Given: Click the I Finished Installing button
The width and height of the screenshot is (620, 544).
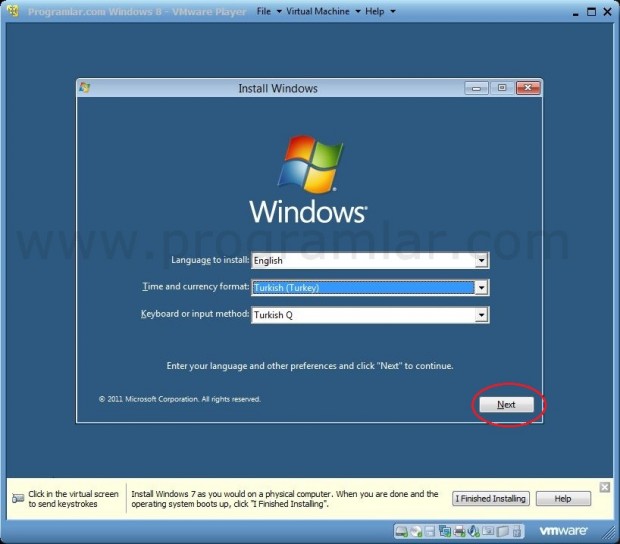Looking at the screenshot, I should [x=490, y=499].
